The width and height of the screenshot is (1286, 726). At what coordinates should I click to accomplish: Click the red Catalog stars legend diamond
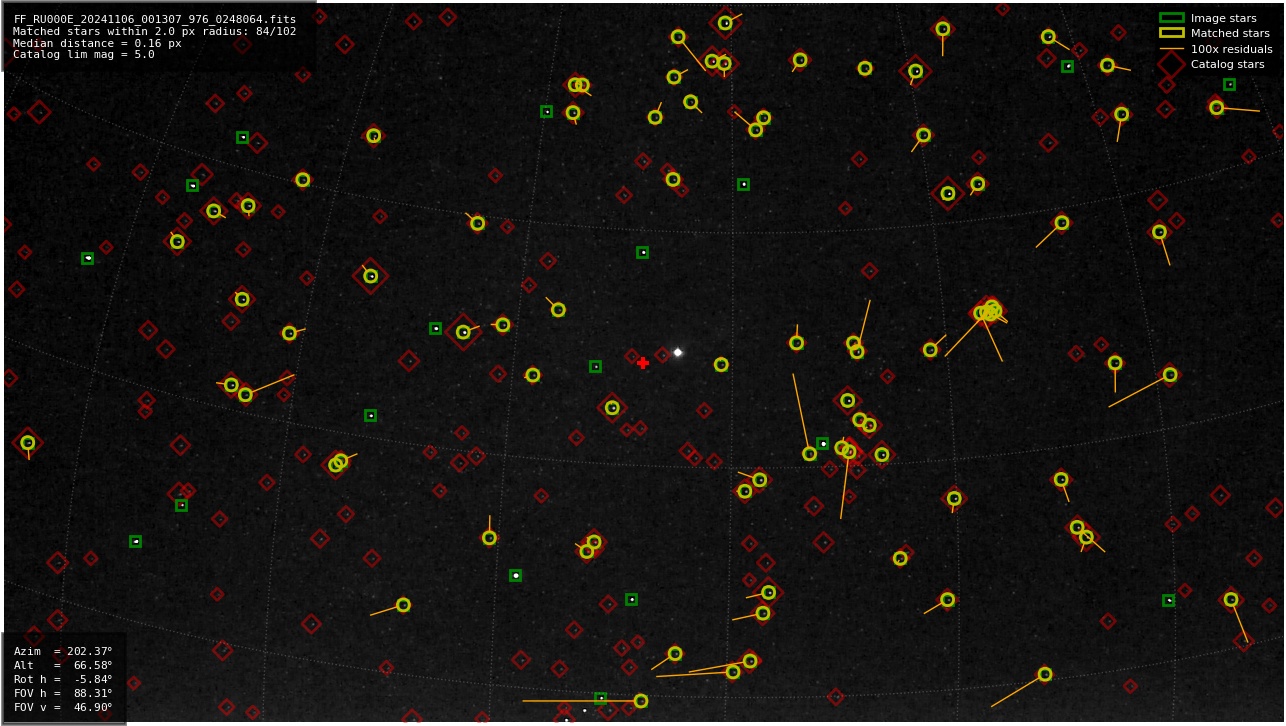click(x=1171, y=64)
